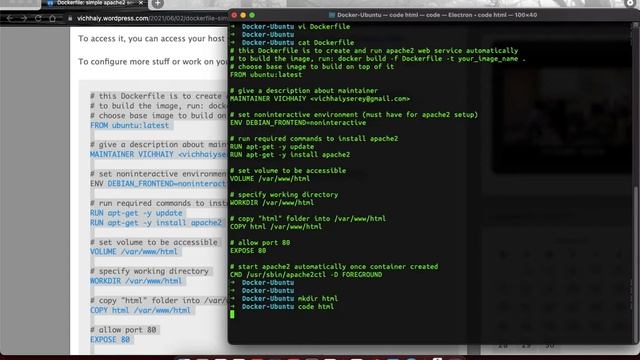Go back in the browser
This screenshot has width=640, height=360.
10,18
